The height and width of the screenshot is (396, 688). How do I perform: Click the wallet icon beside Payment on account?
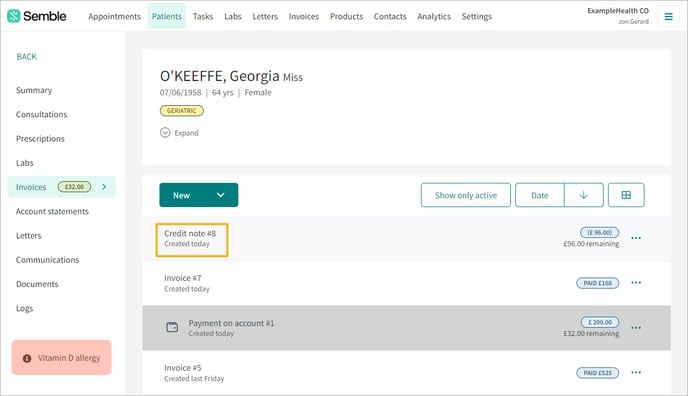click(x=172, y=327)
